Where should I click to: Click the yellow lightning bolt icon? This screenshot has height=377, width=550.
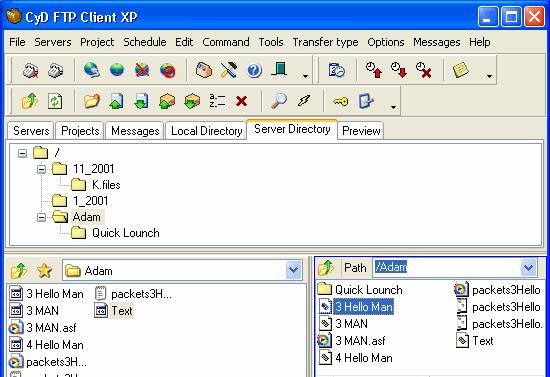tap(304, 101)
